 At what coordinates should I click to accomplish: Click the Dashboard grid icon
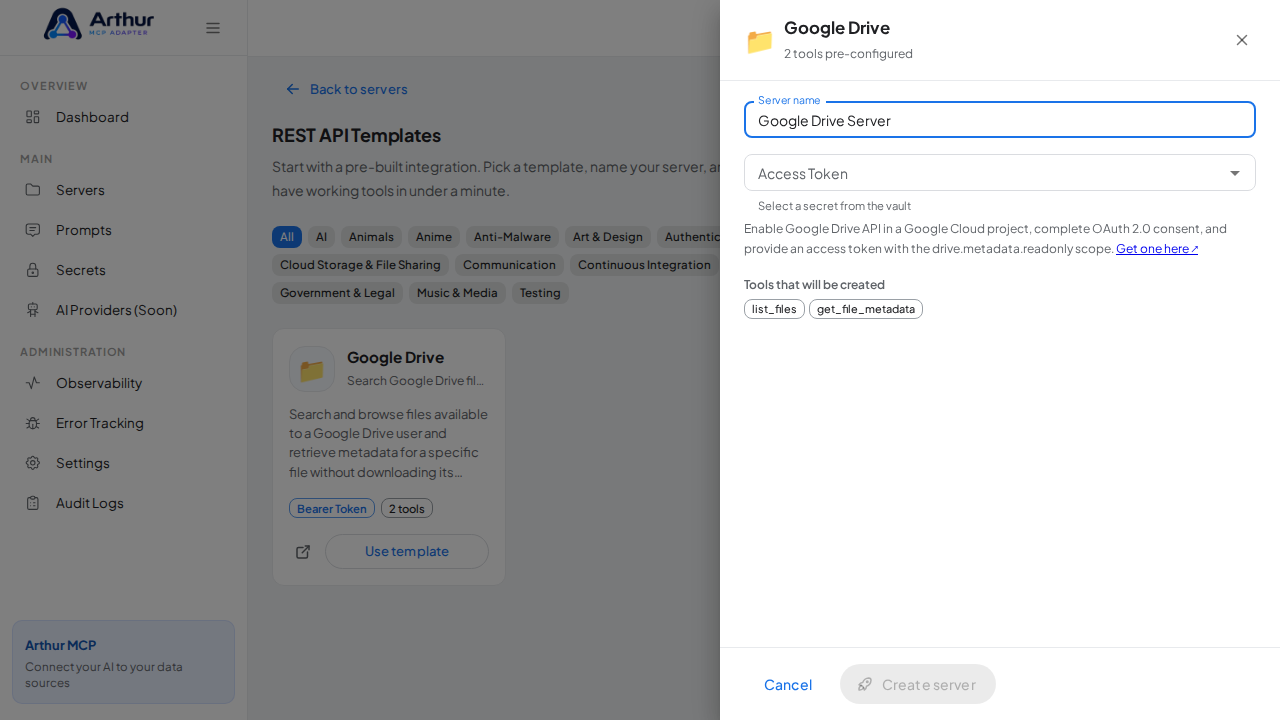point(33,117)
